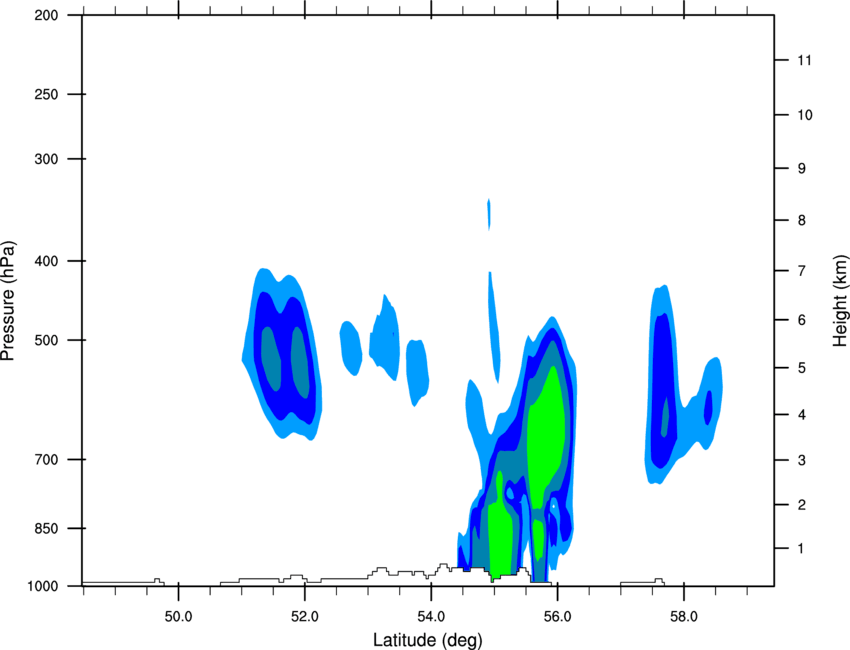This screenshot has height=650, width=850.
Task: Click the 500 pressure tick label
Action: point(46,340)
